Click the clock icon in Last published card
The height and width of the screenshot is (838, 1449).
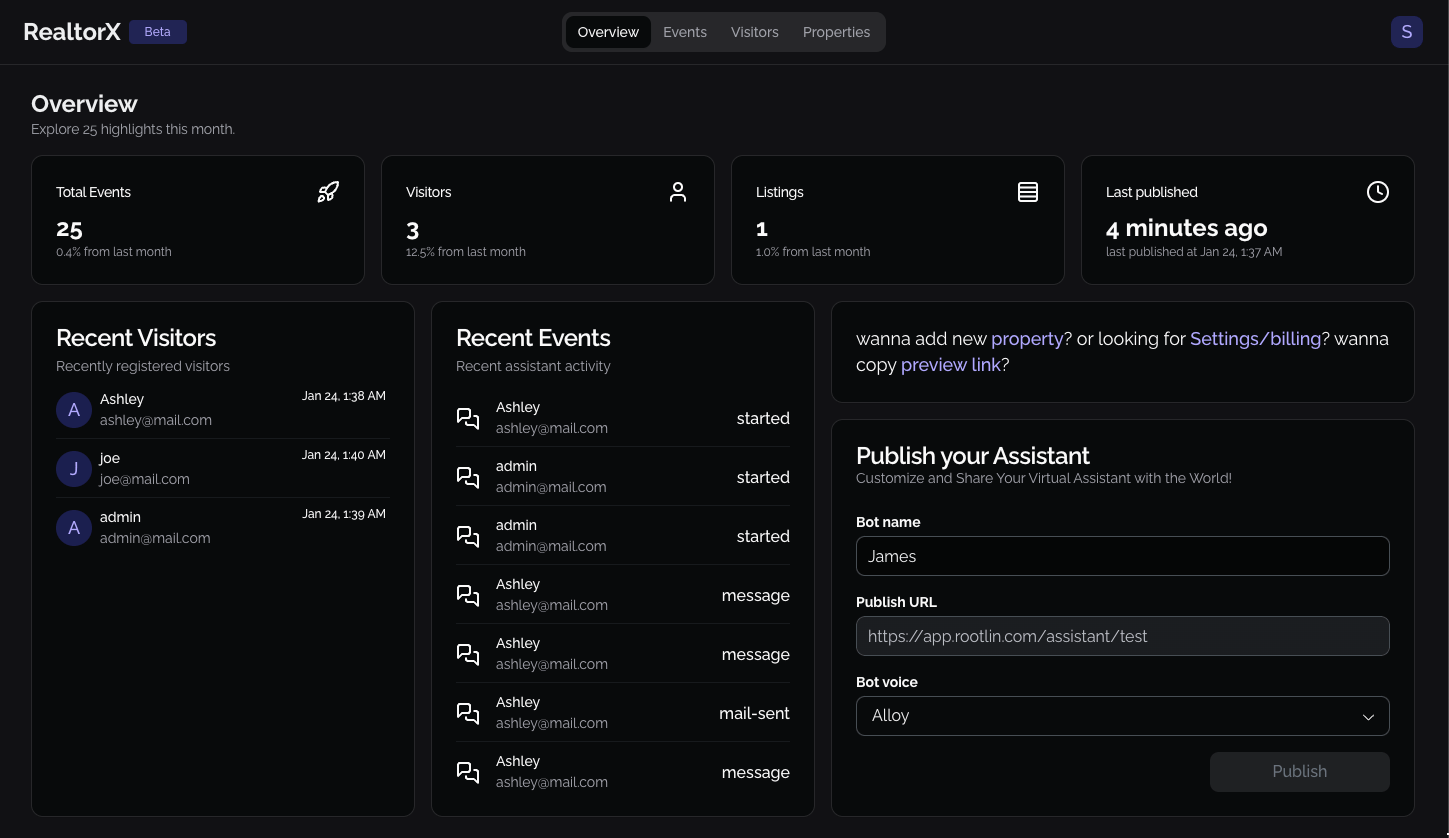pyautogui.click(x=1378, y=192)
